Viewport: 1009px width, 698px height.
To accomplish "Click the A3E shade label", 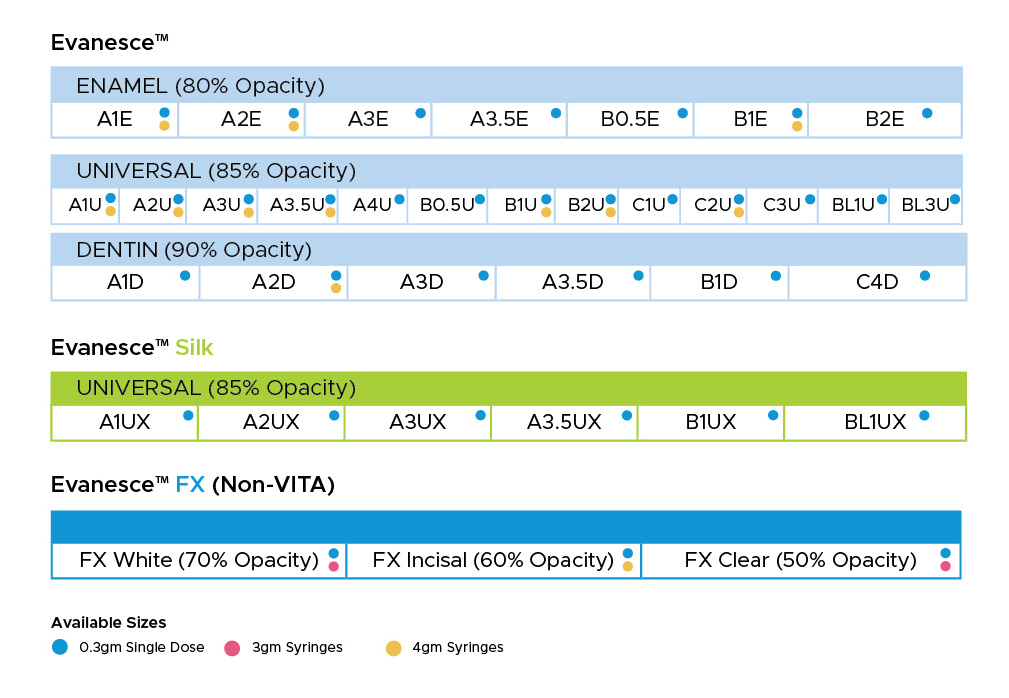I will pyautogui.click(x=368, y=119).
